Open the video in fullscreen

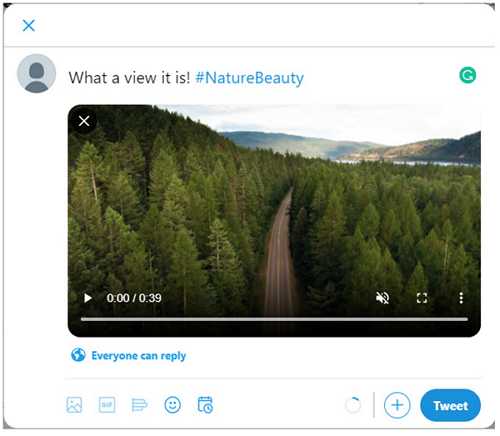pyautogui.click(x=422, y=298)
